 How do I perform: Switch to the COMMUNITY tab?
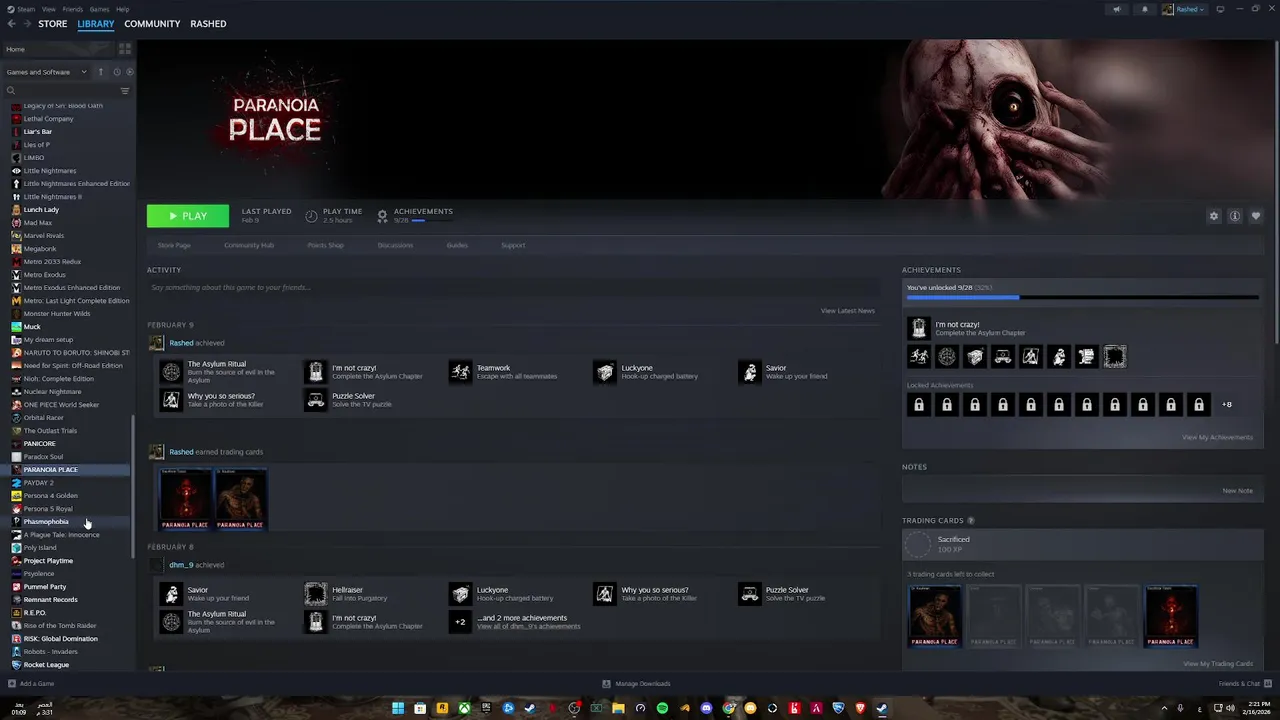coord(152,24)
